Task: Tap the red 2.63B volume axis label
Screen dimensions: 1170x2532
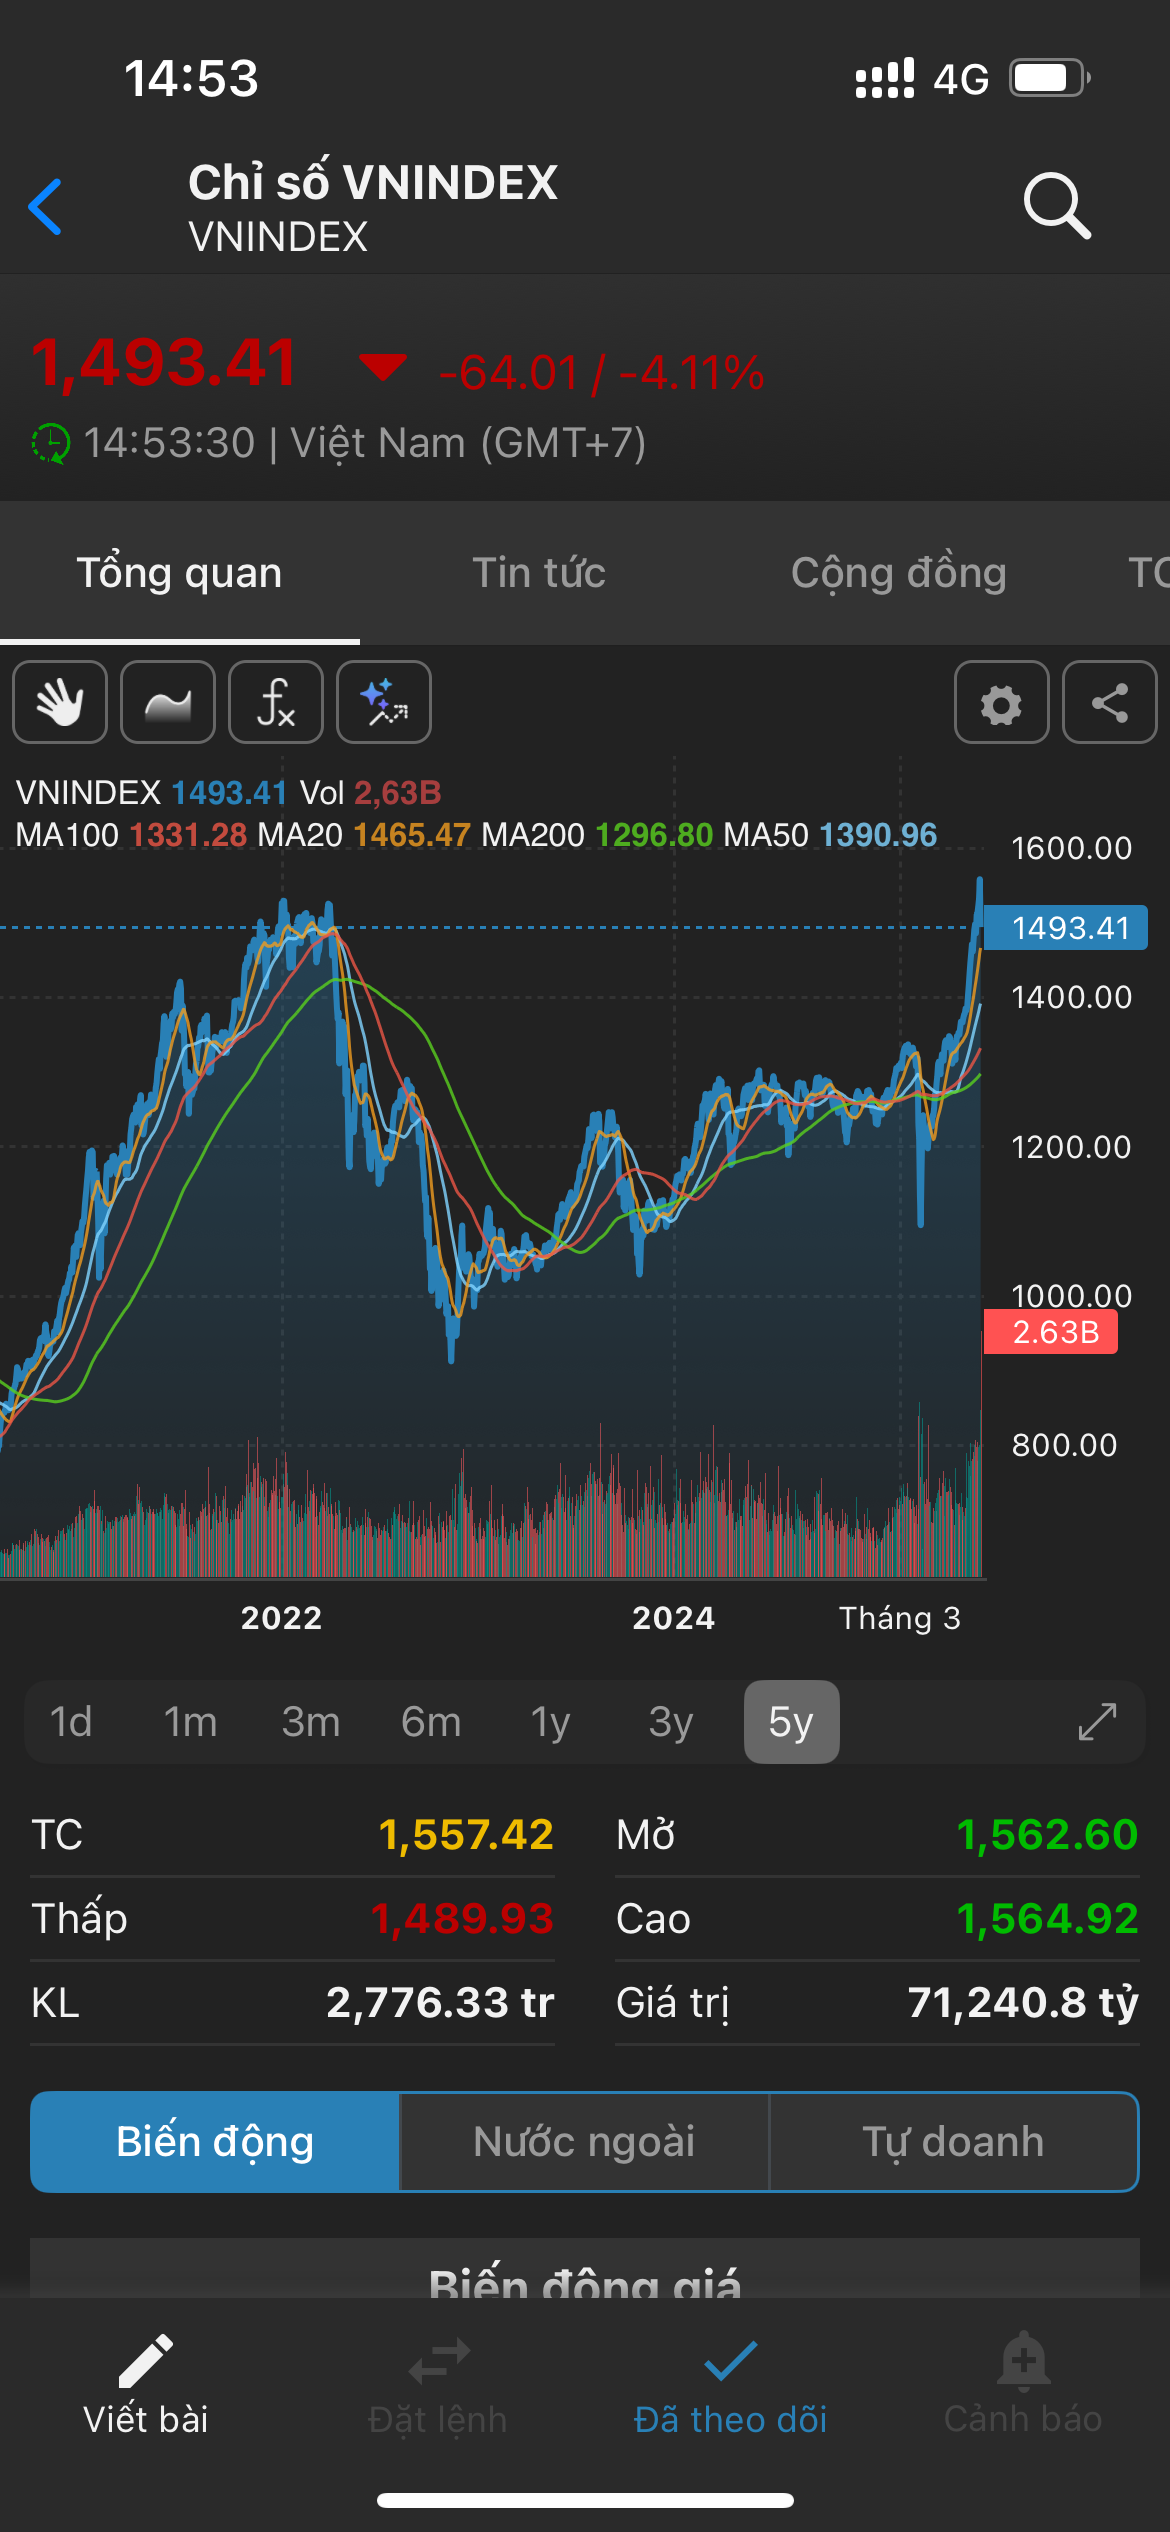Action: (1051, 1332)
